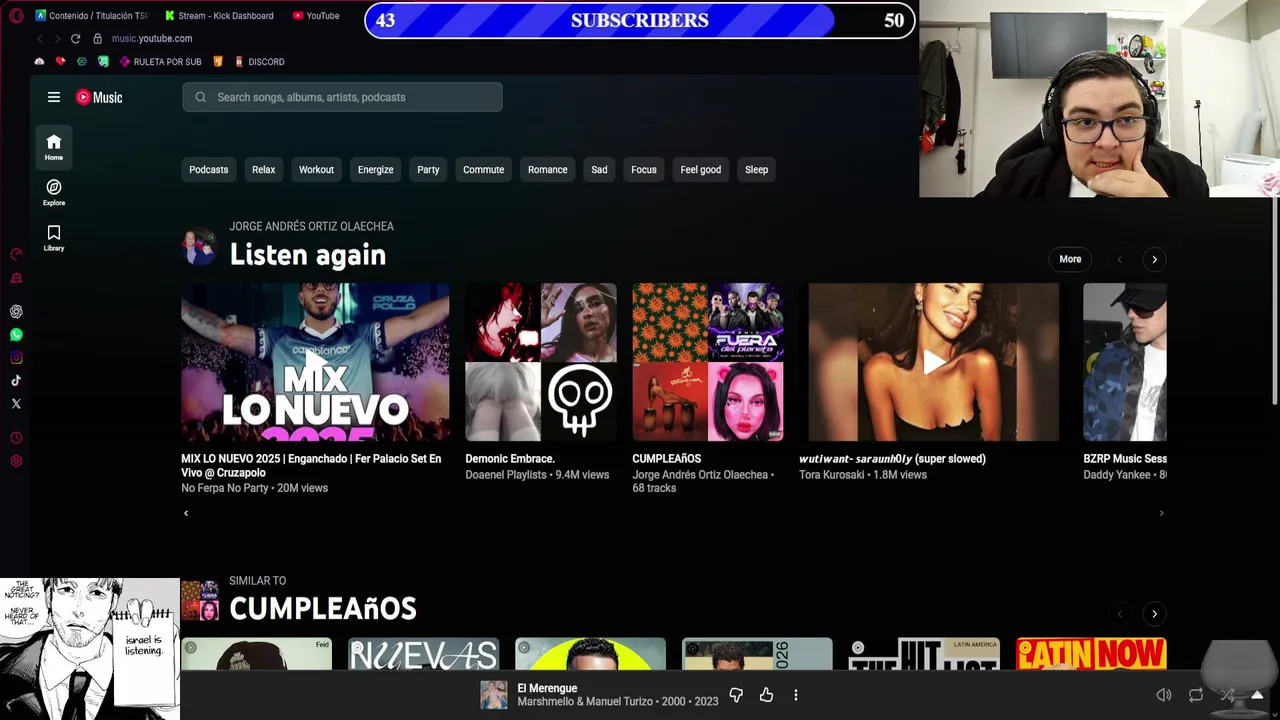The image size is (1280, 720).
Task: Expand the player page arrow
Action: coord(1257,695)
